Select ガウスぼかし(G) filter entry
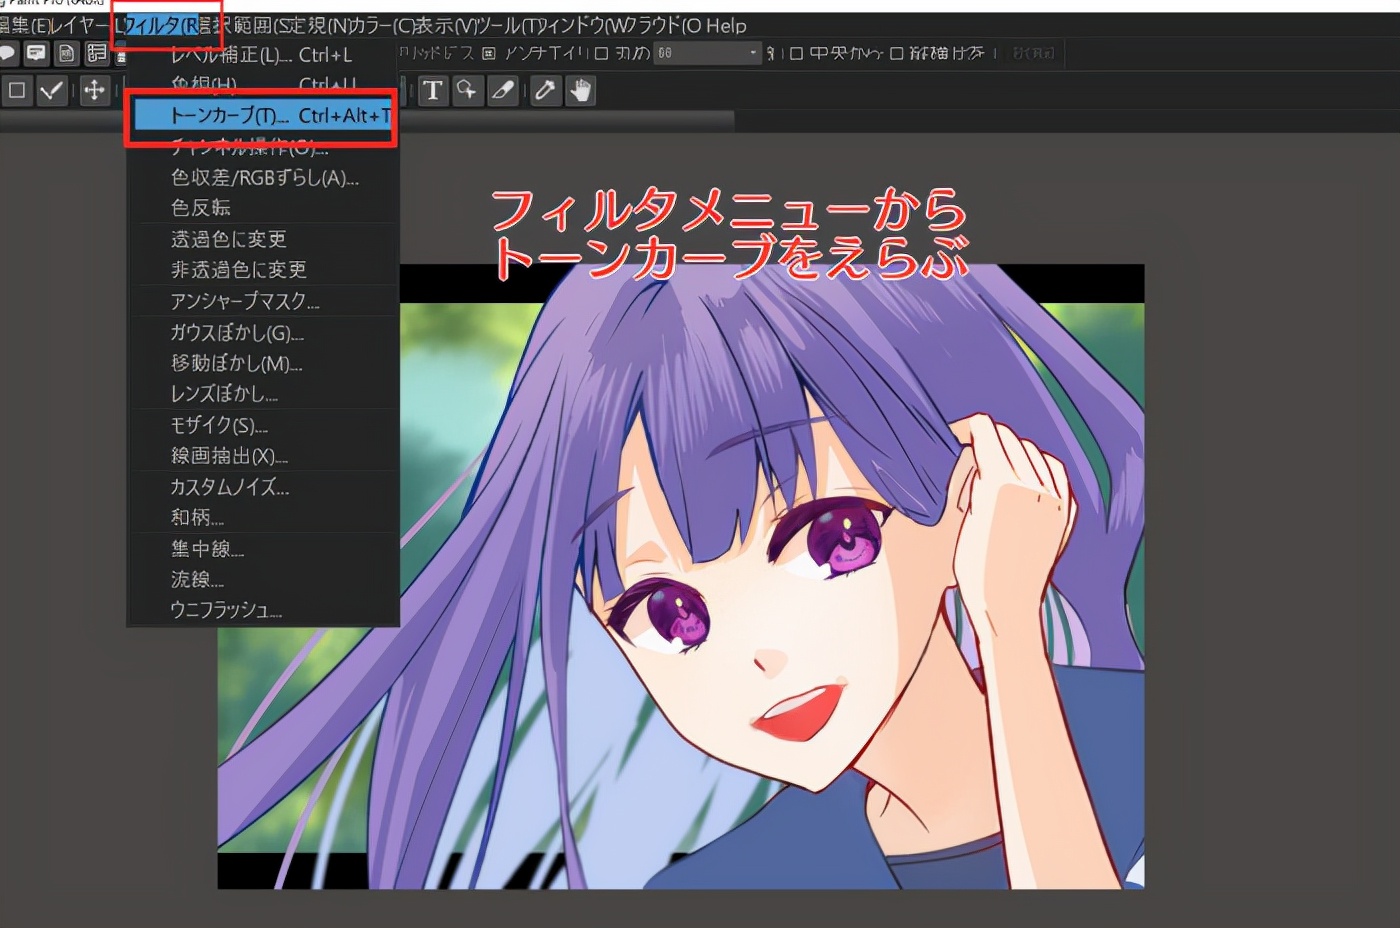Image resolution: width=1400 pixels, height=928 pixels. point(237,332)
